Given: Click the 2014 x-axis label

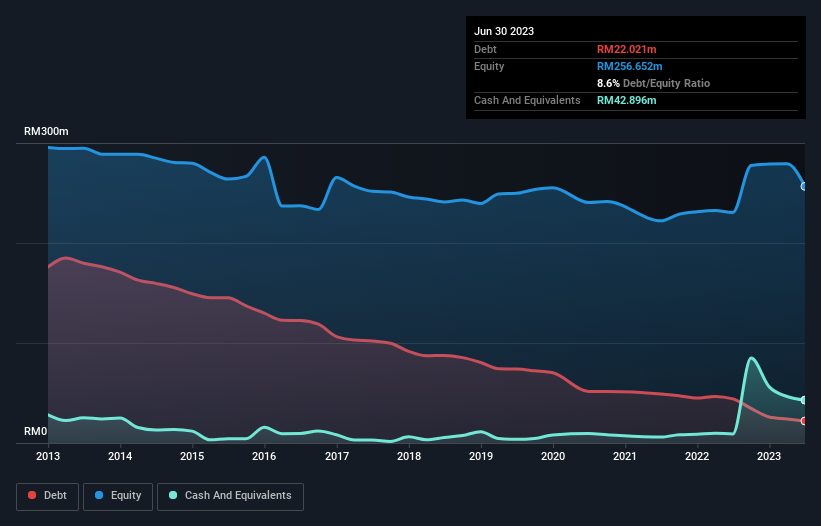Looking at the screenshot, I should tap(120, 456).
